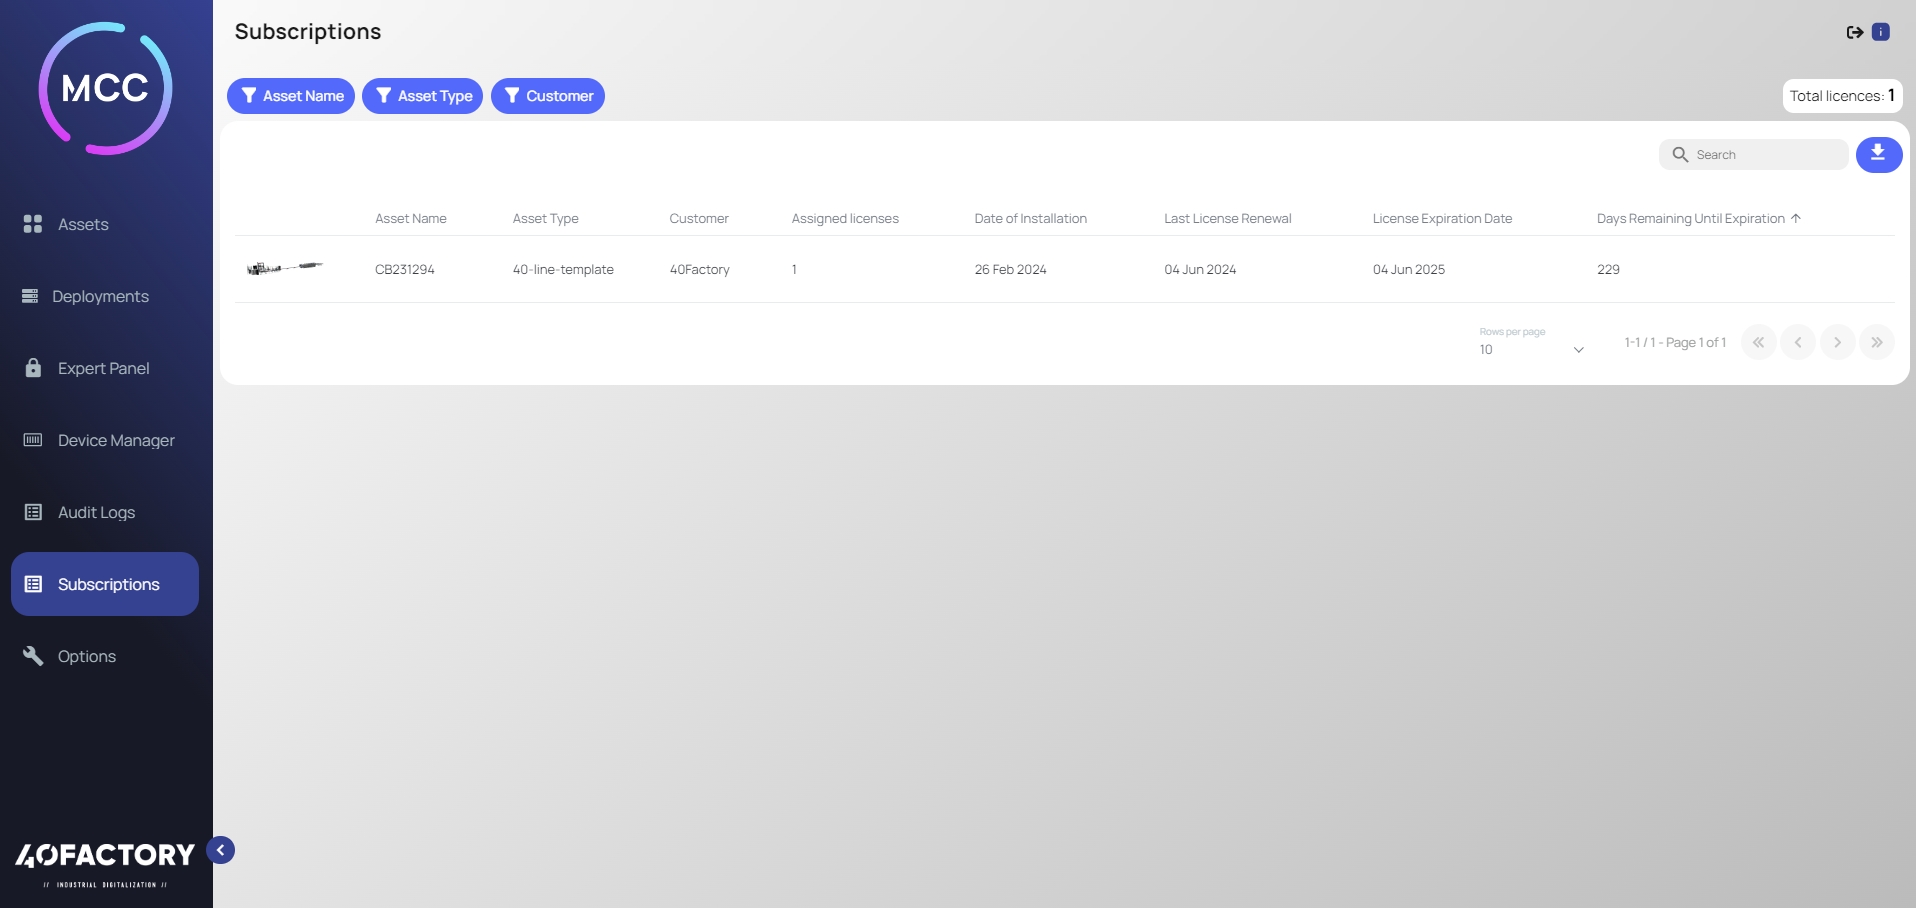Screen dimensions: 1916x908
Task: Open the Asset Type filter
Action: click(422, 96)
